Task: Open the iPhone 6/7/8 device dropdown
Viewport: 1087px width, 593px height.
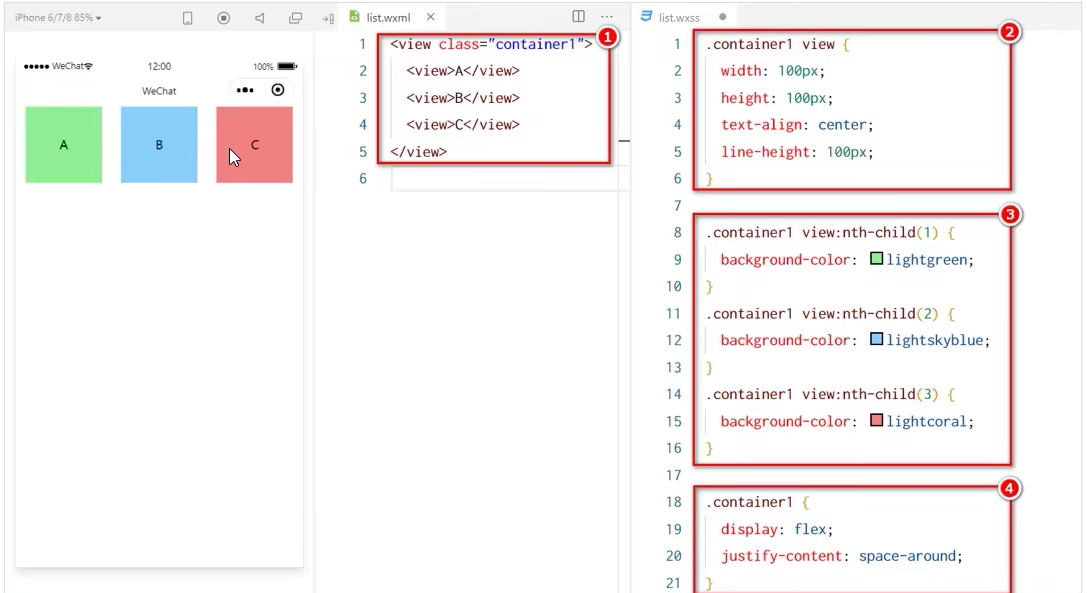Action: coord(58,18)
